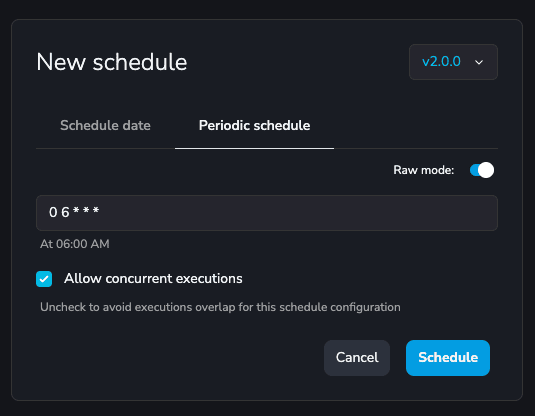The height and width of the screenshot is (416, 535).
Task: Click the chevron arrow beside v2.0.0
Action: (x=479, y=62)
